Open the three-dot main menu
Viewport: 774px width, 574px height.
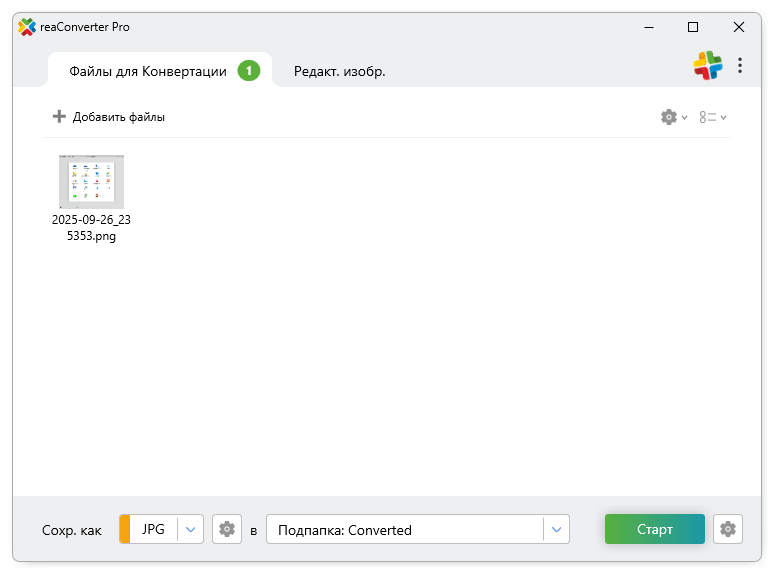pos(740,65)
